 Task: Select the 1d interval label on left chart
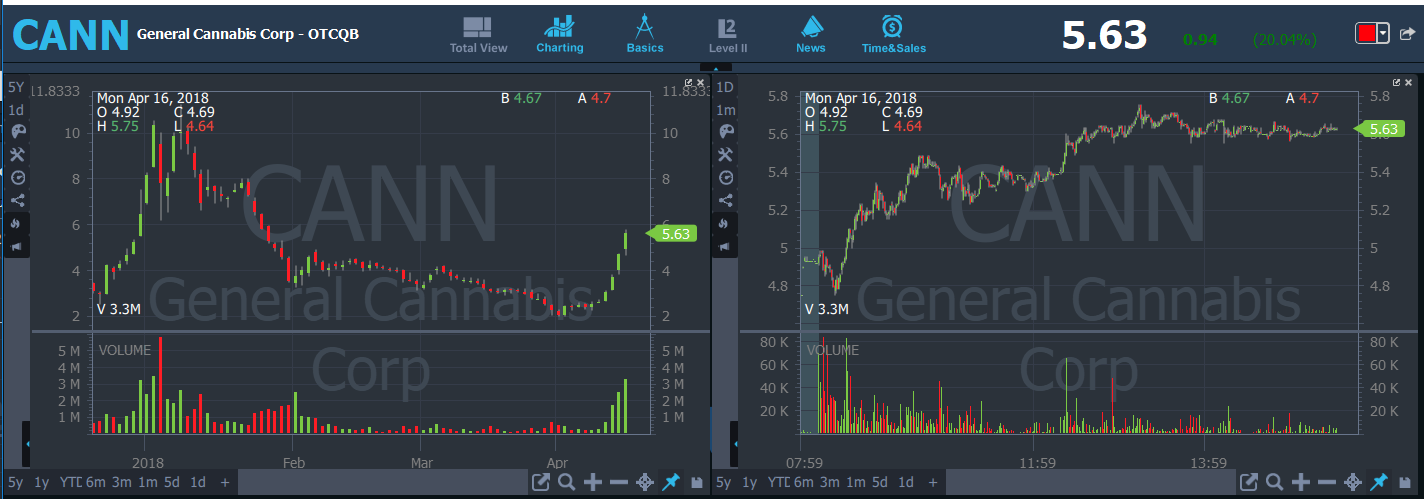tap(16, 110)
